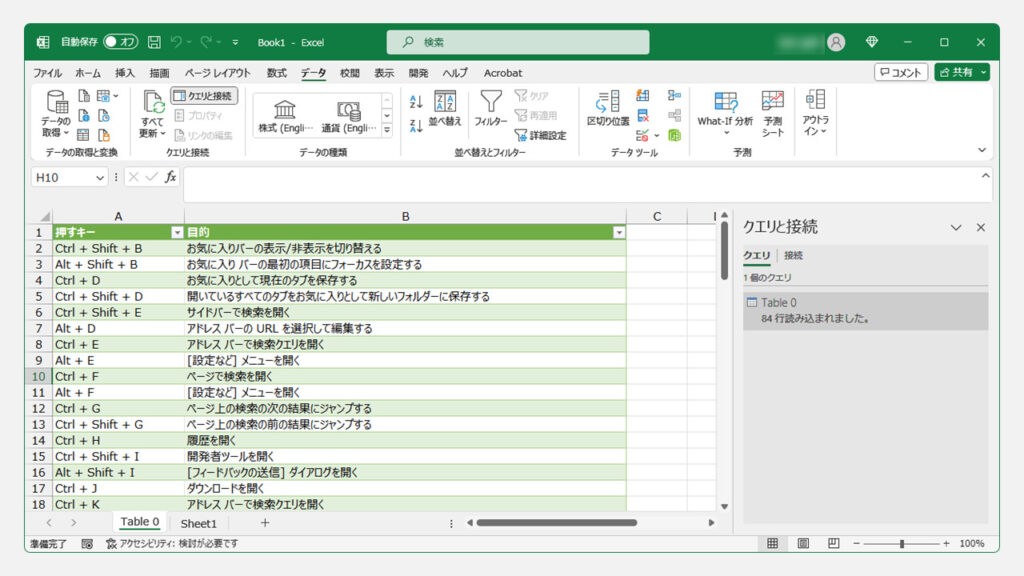Click the Text to Columns (区切り位置) icon

(607, 108)
